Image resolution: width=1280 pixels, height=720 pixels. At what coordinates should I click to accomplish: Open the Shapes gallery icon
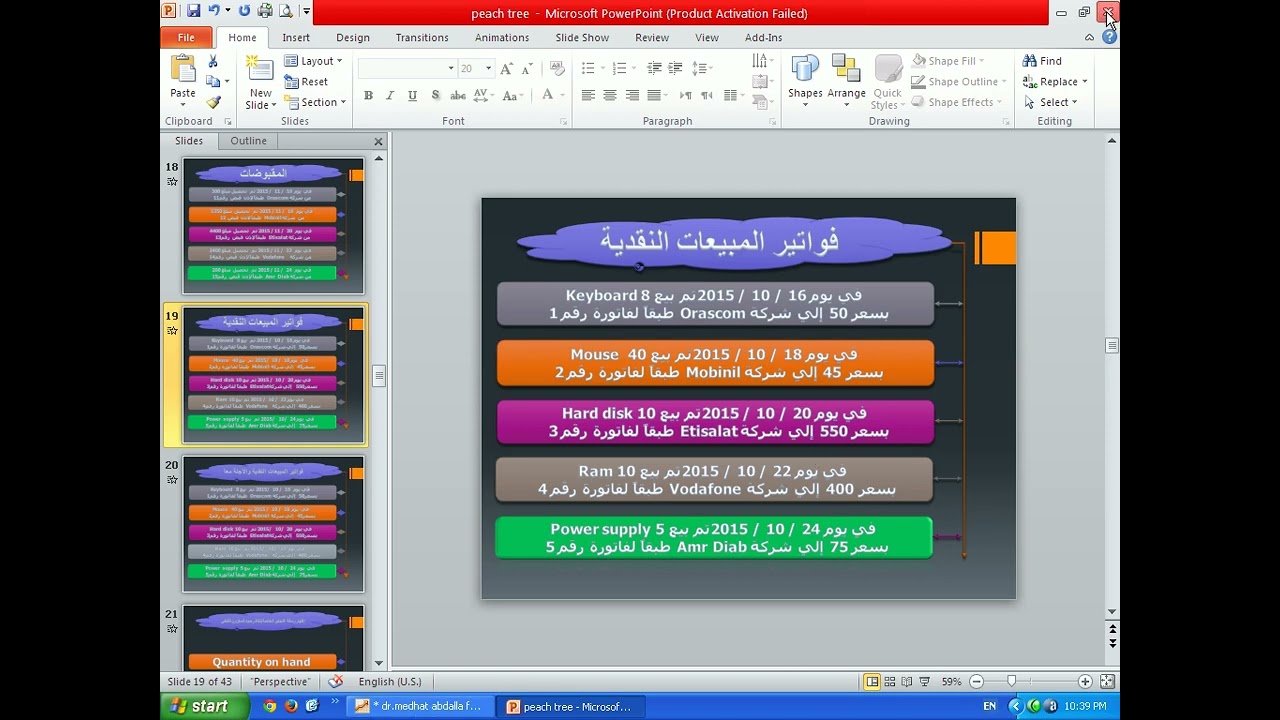[805, 69]
